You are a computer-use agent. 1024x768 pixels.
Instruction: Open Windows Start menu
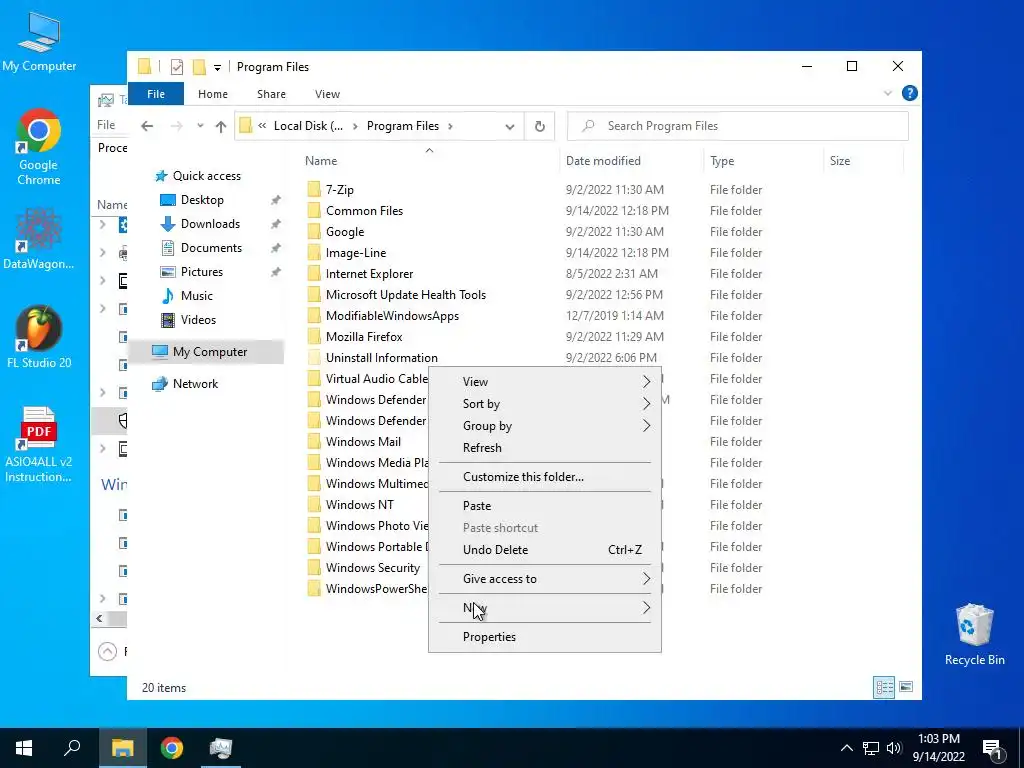point(24,748)
